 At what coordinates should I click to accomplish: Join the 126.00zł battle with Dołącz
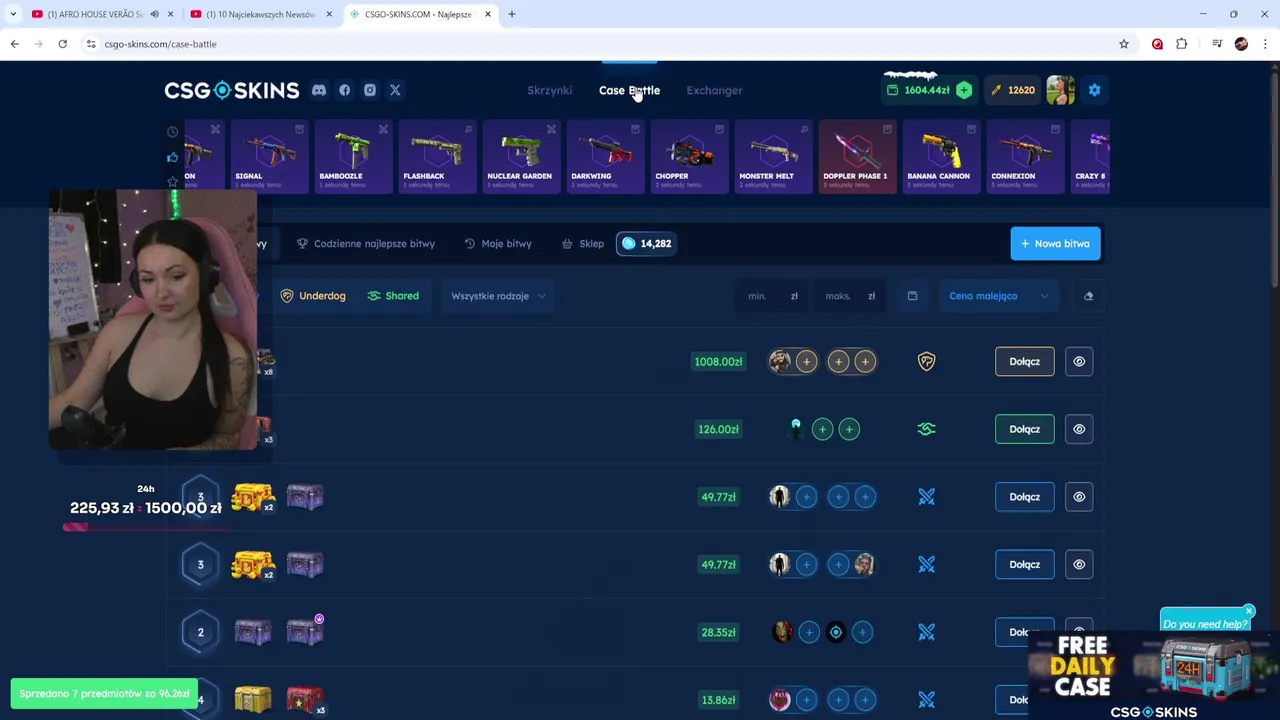coord(1024,429)
